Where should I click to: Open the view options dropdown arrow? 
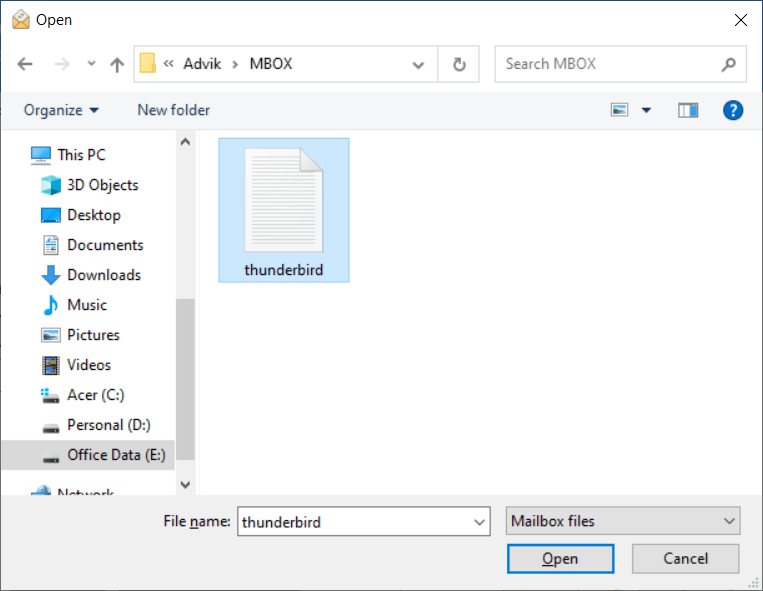pyautogui.click(x=646, y=110)
